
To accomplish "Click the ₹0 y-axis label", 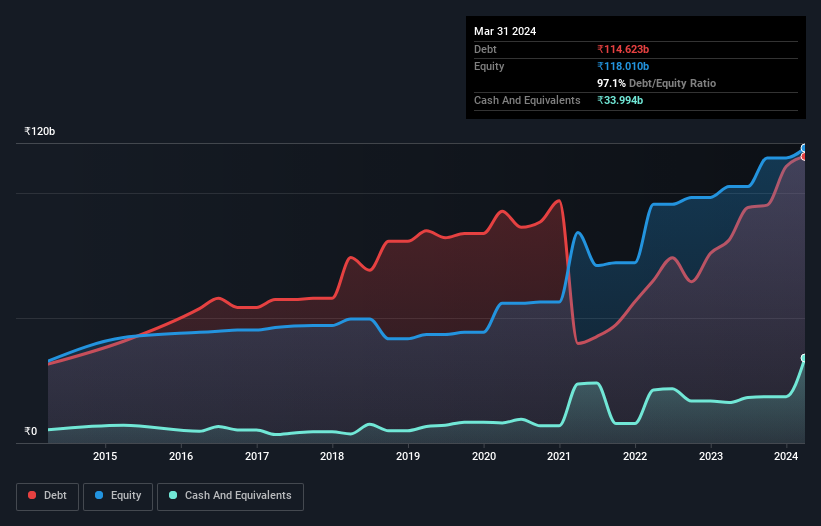I will [30, 431].
